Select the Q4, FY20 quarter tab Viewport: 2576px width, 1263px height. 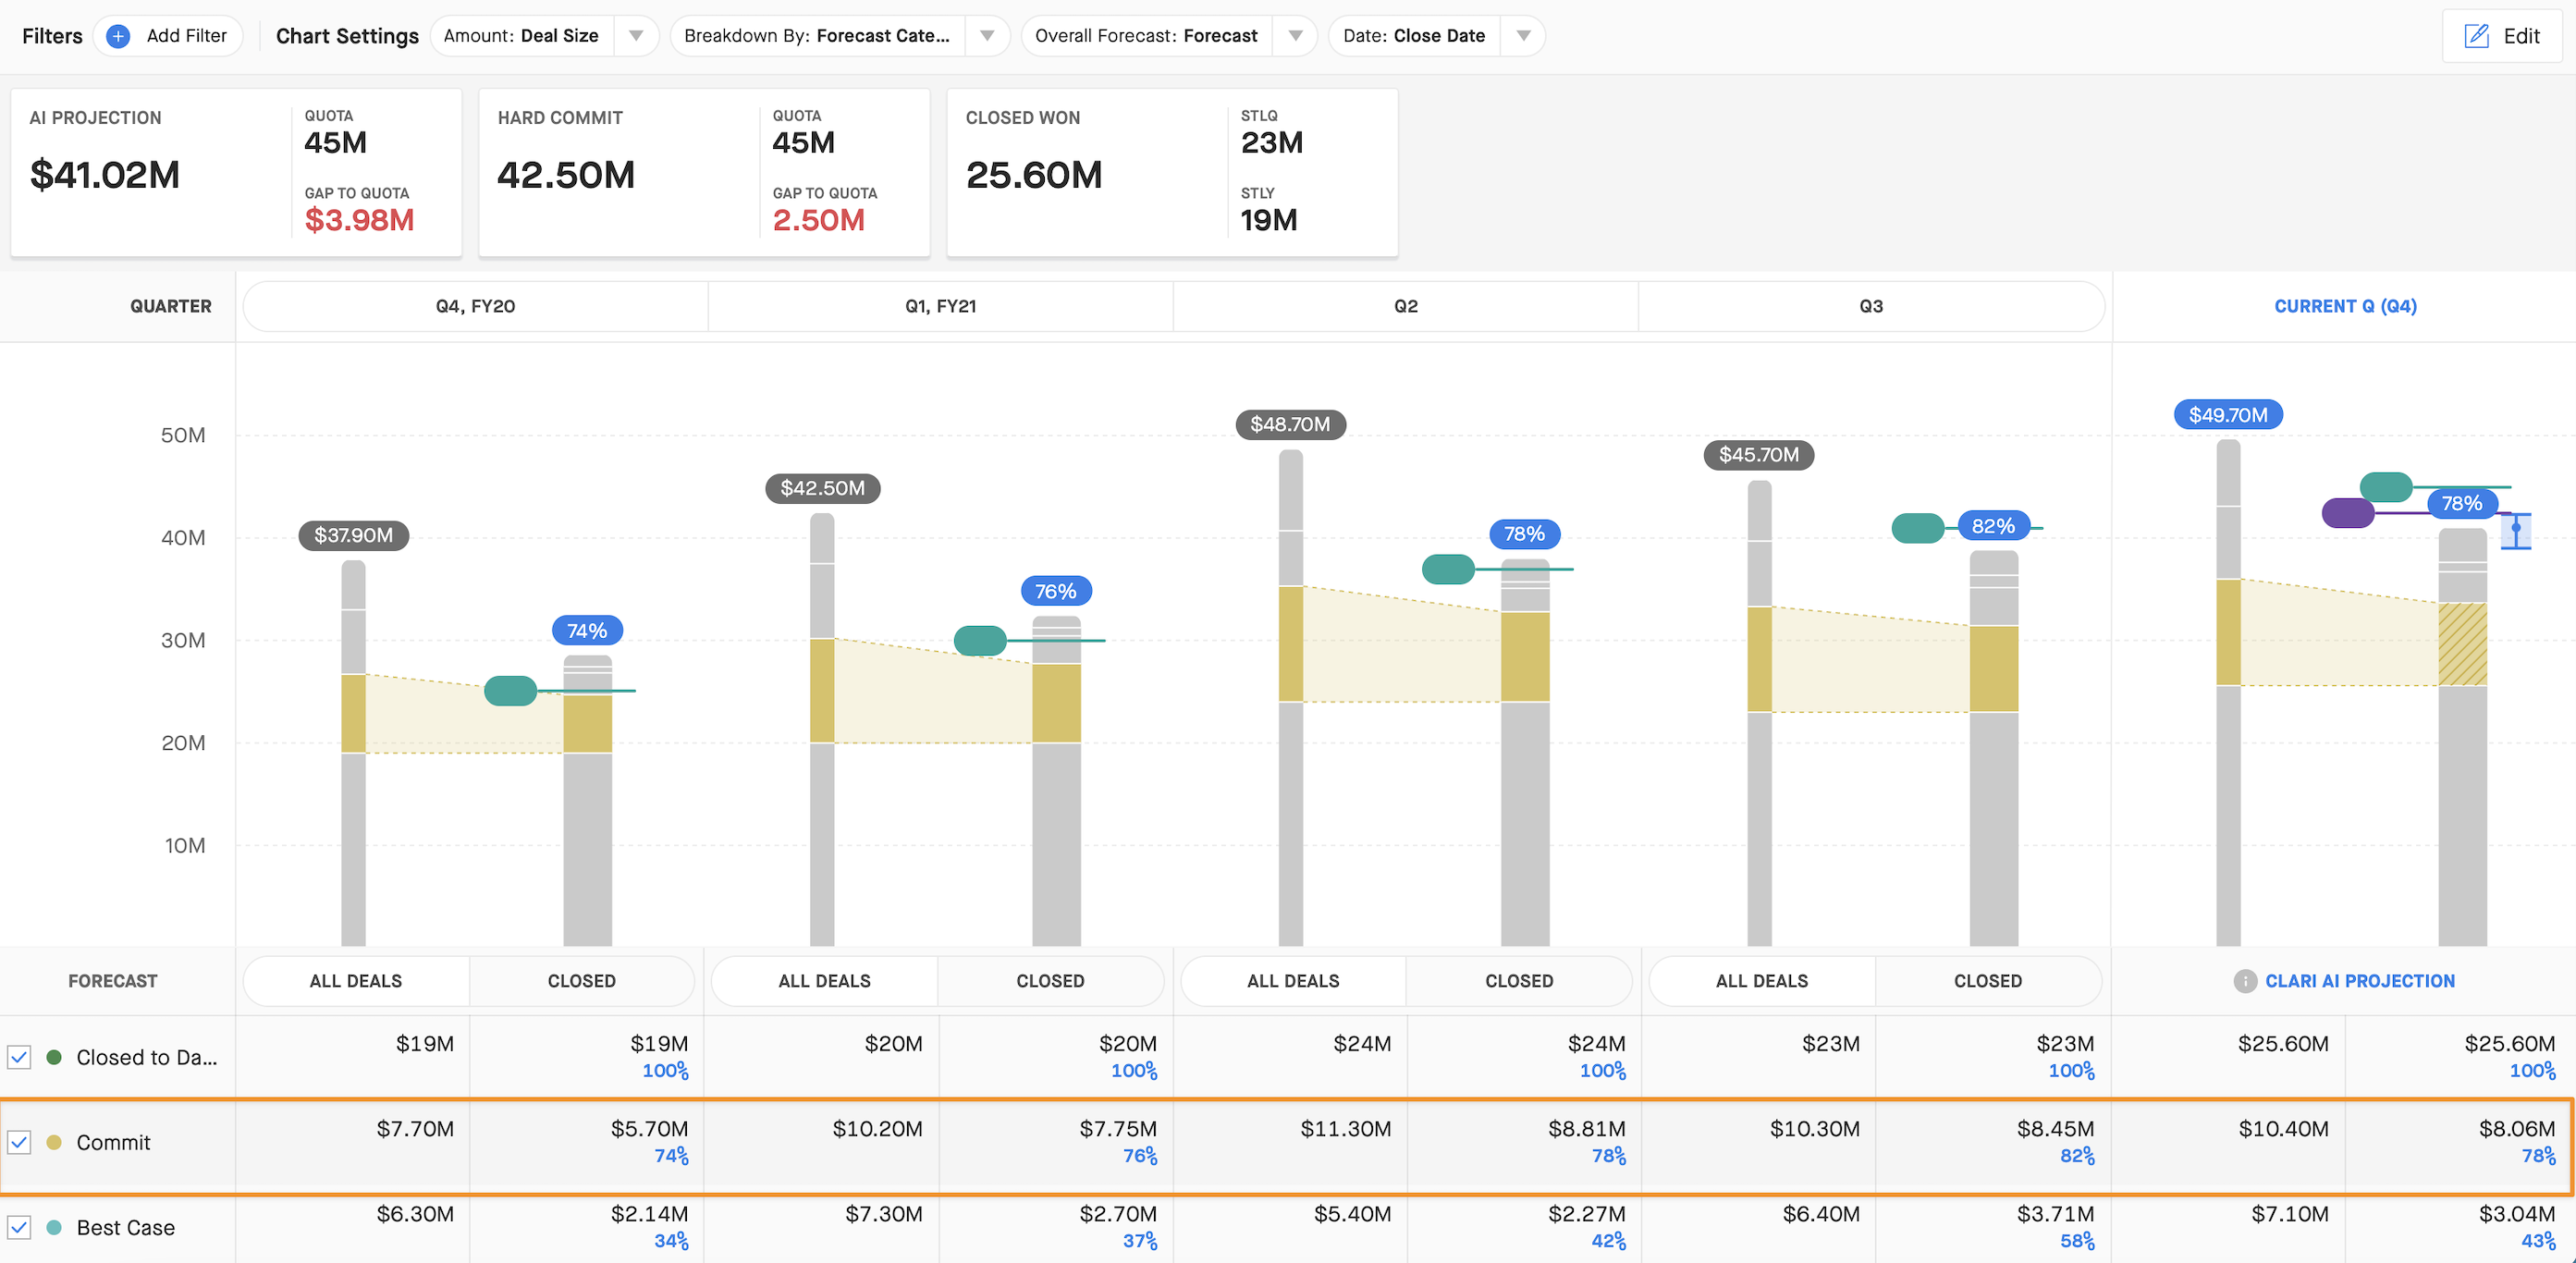point(476,306)
